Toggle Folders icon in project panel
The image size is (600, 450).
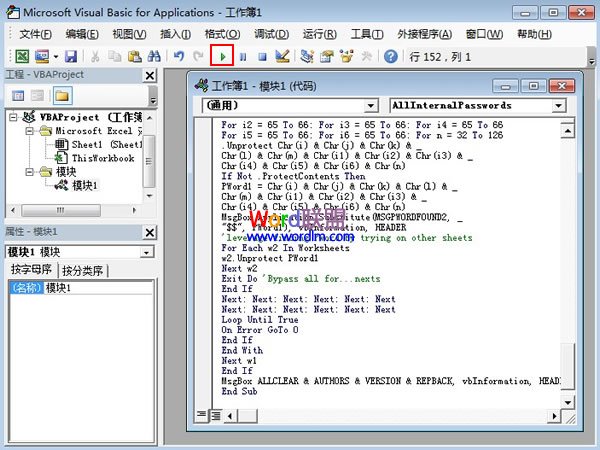click(x=62, y=96)
